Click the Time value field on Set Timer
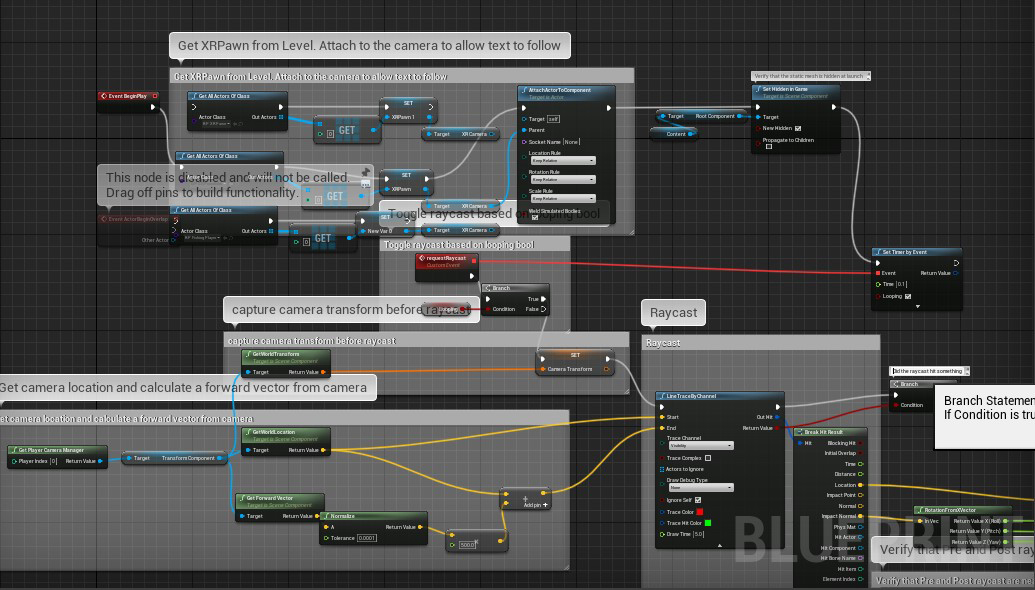 pos(901,284)
